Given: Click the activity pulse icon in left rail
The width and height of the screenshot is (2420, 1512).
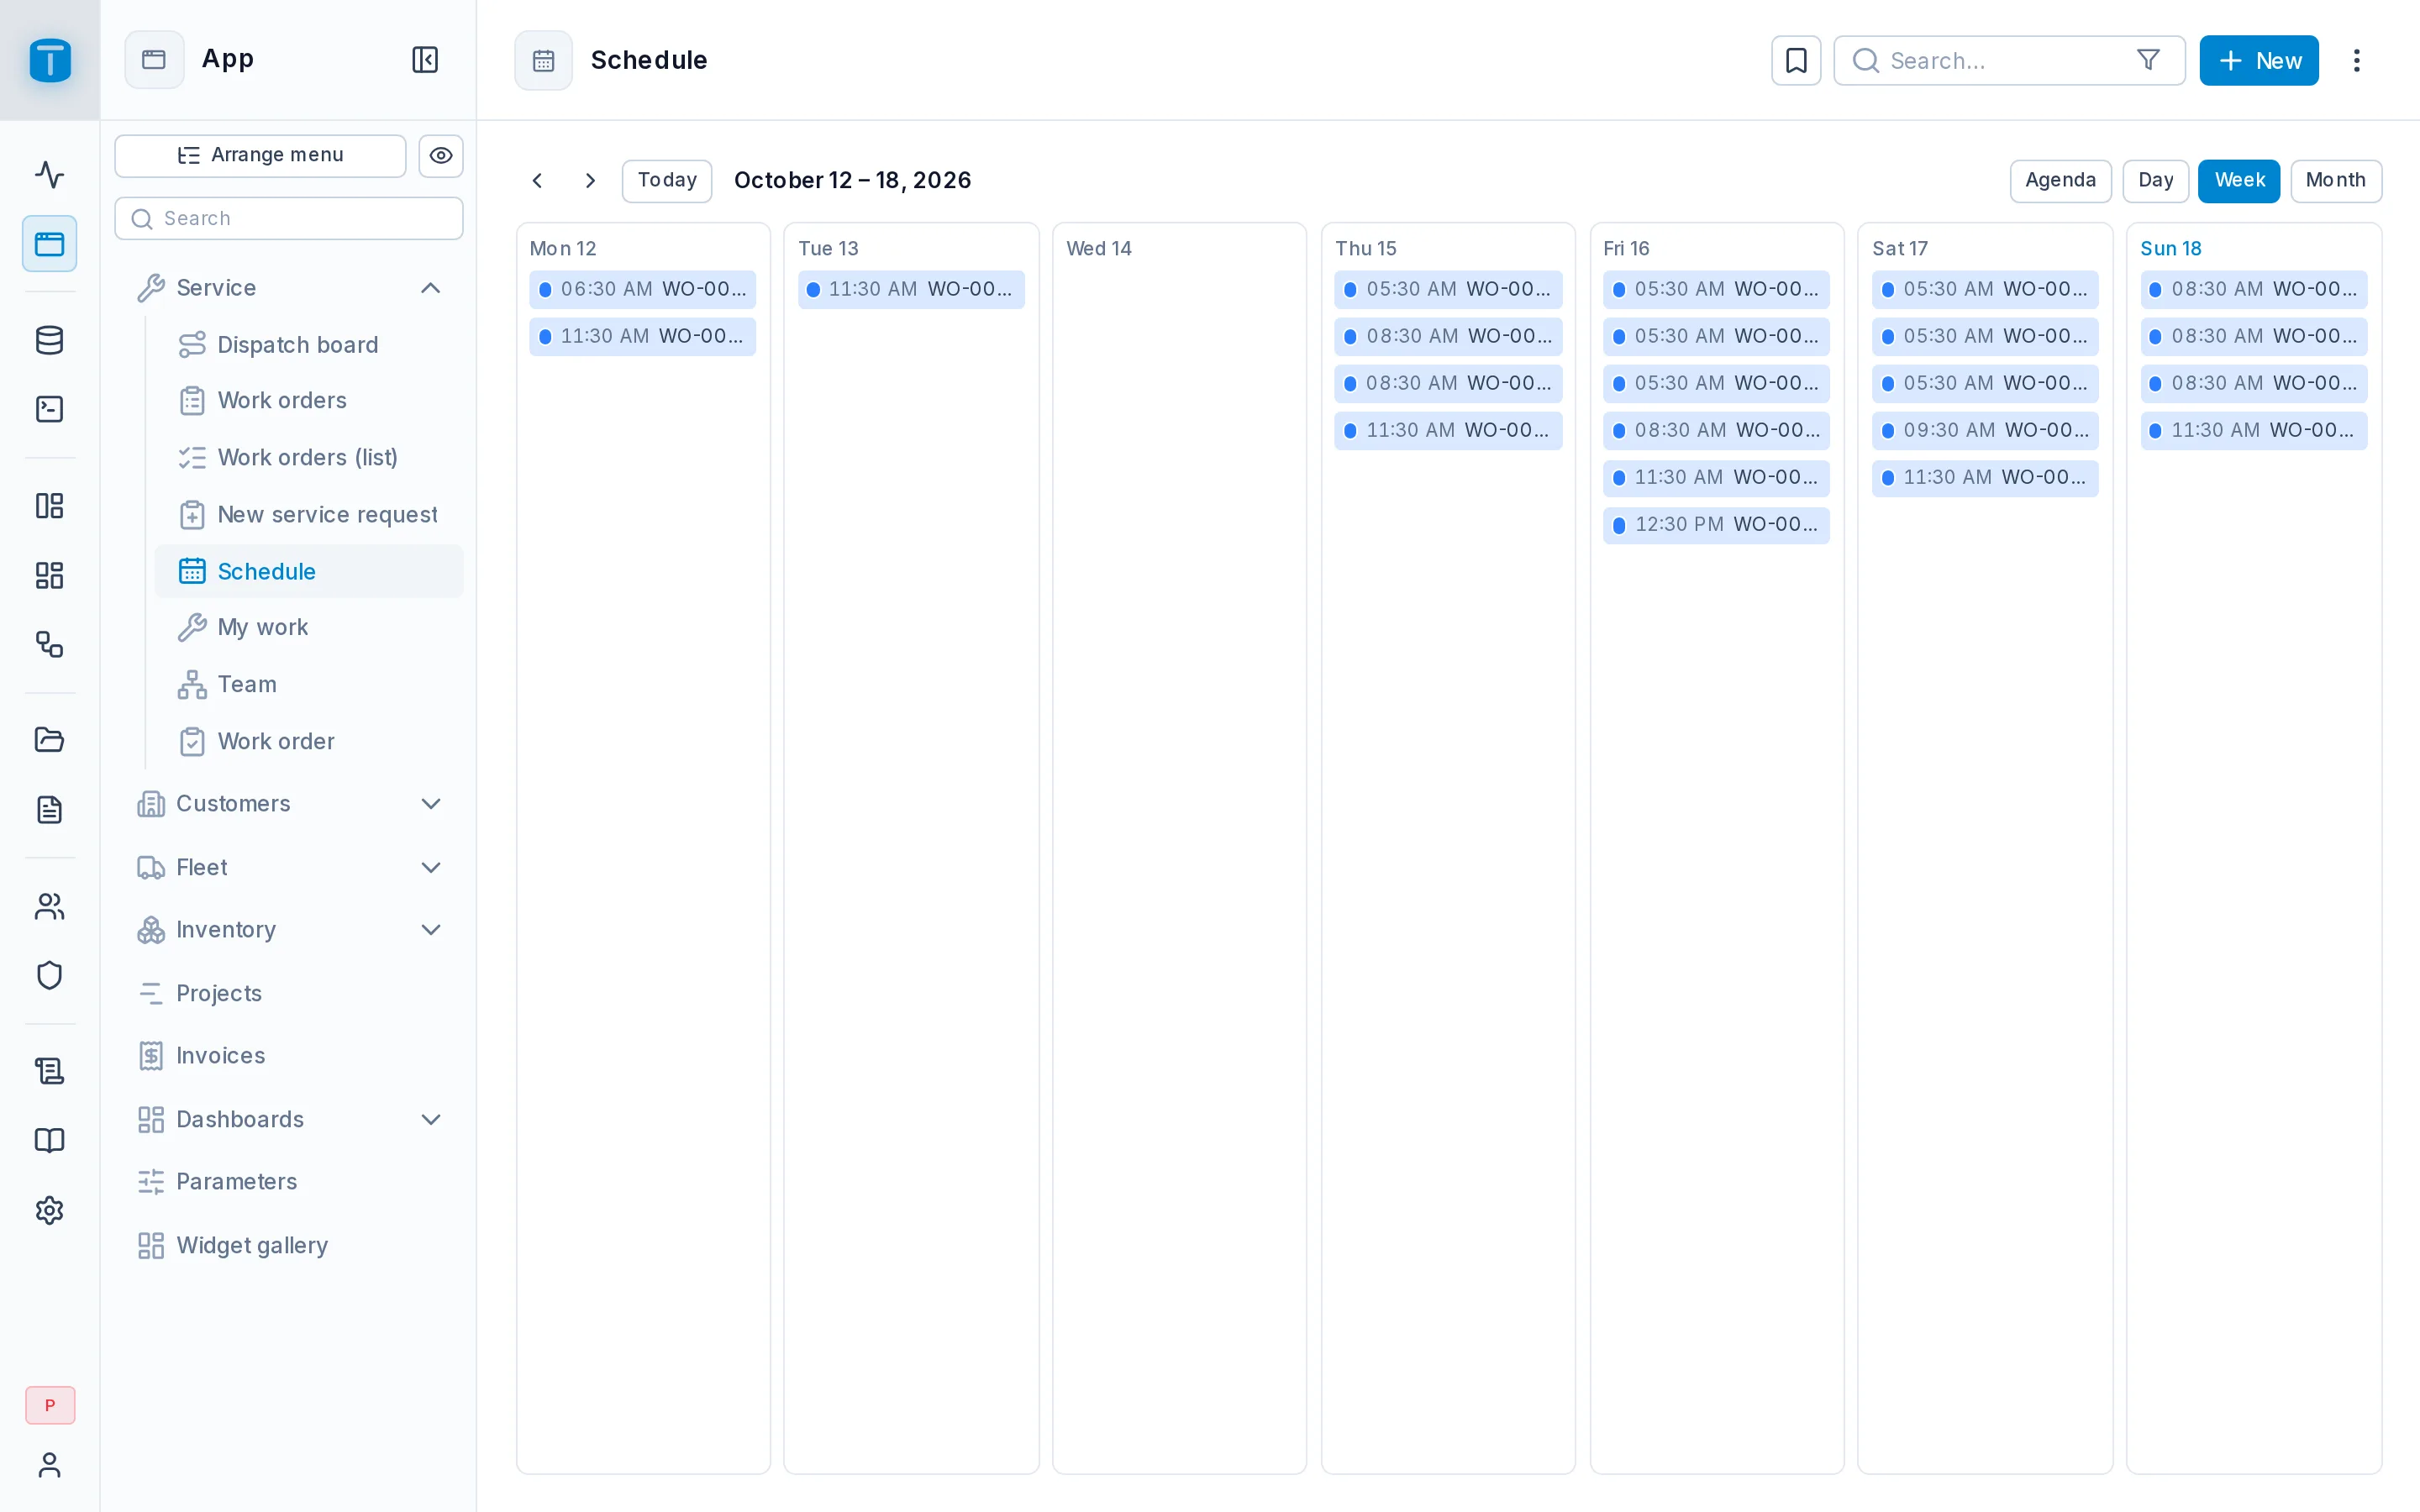Looking at the screenshot, I should [49, 174].
